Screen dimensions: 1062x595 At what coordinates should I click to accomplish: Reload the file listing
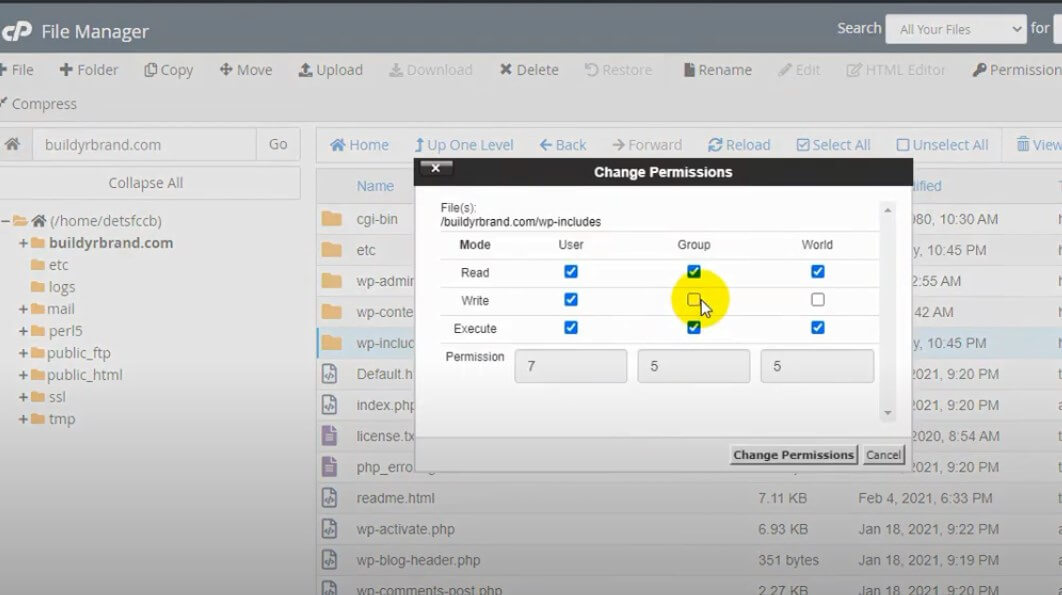coord(739,145)
